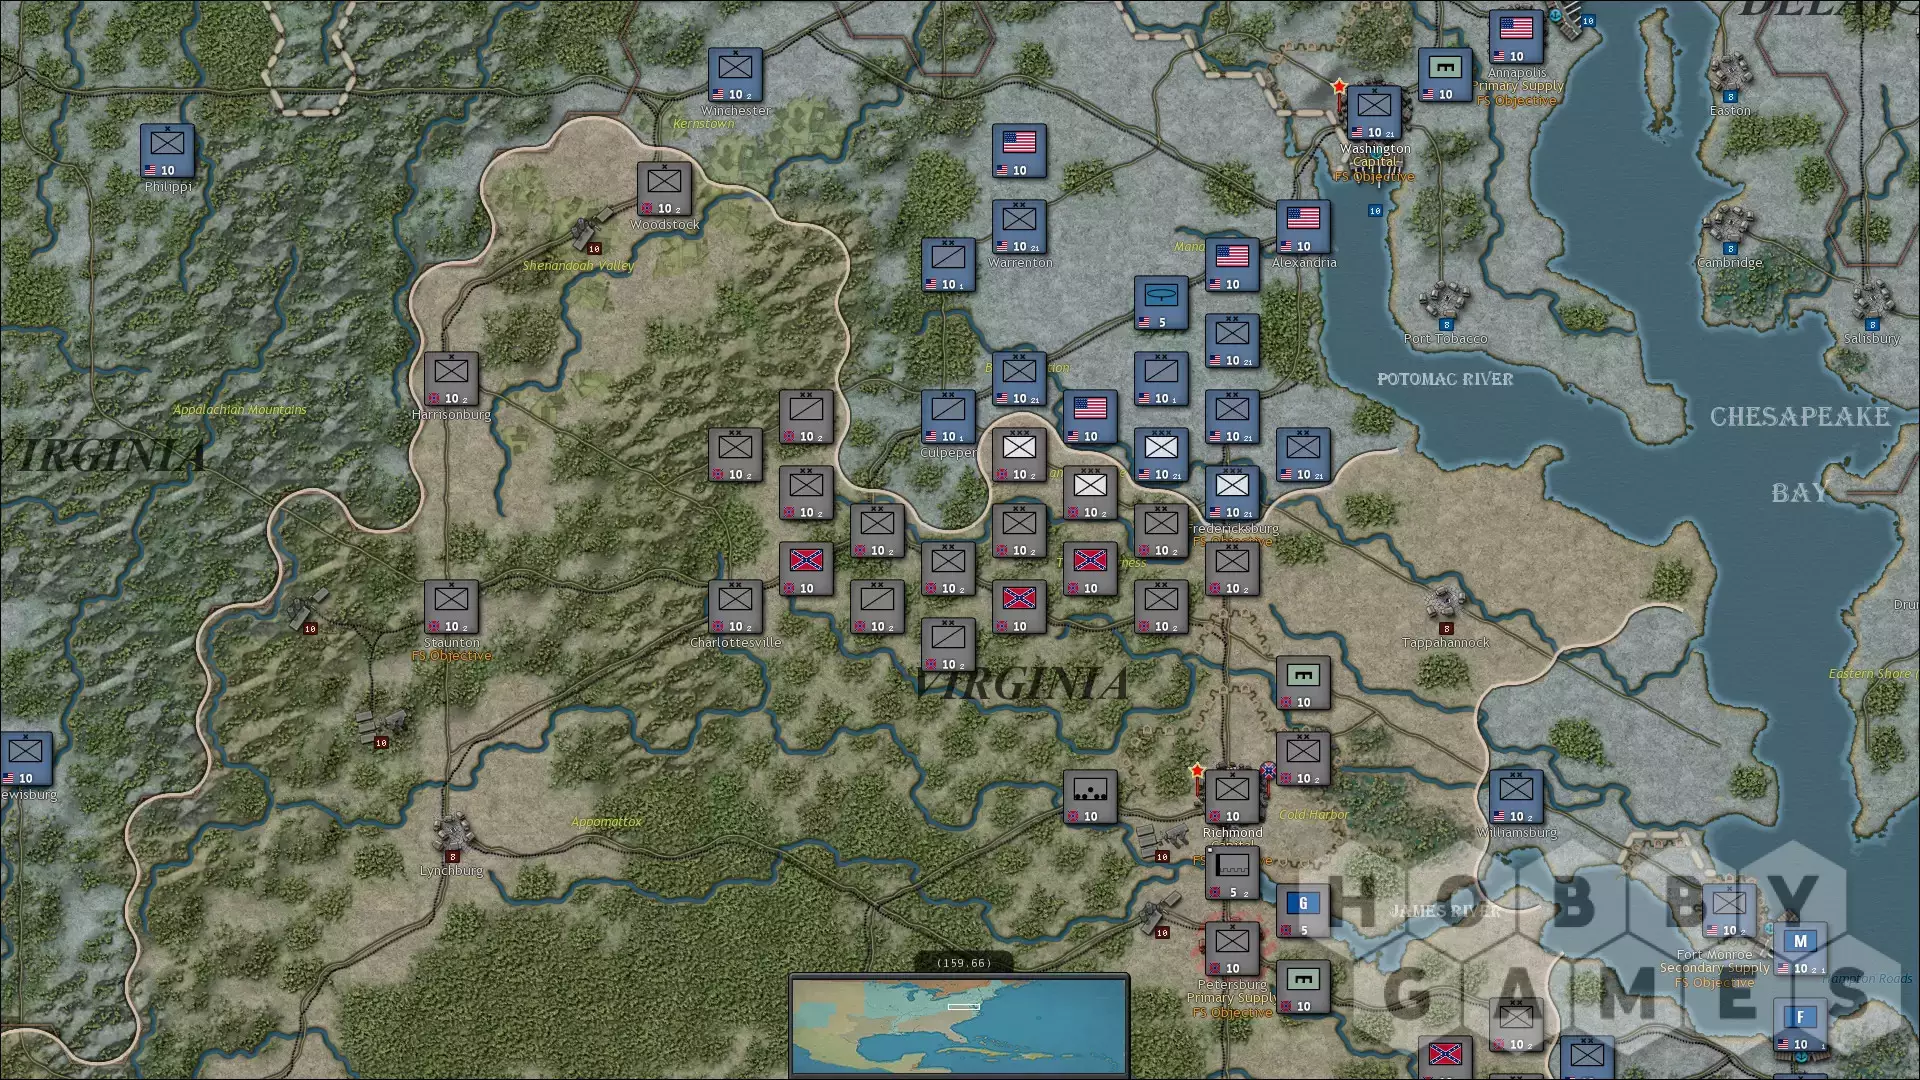Select the Confederate unit in Richmond
This screenshot has height=1080, width=1920.
(x=1232, y=797)
